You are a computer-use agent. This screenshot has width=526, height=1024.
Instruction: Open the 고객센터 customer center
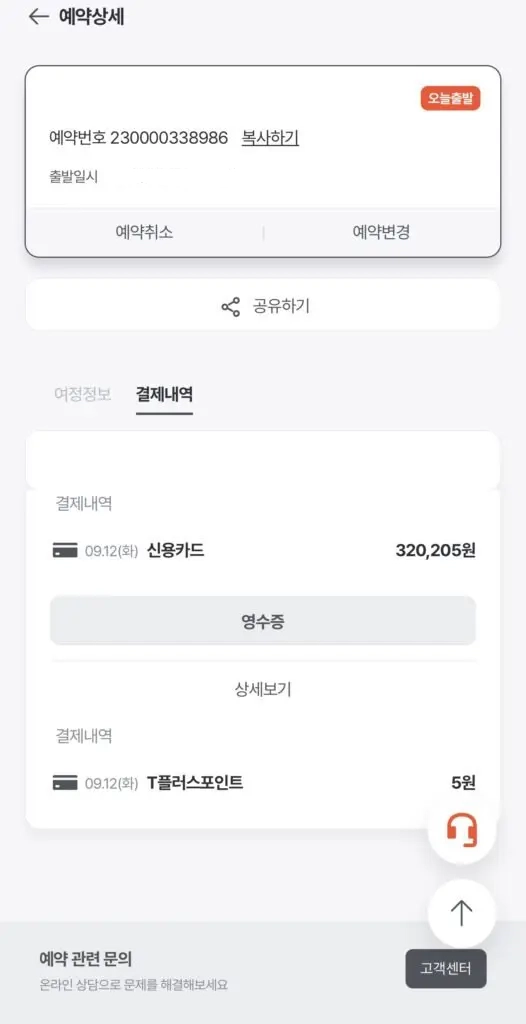[446, 968]
